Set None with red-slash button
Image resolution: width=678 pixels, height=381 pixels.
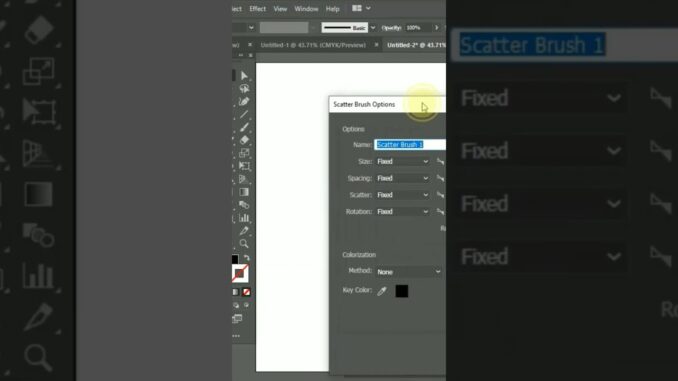[x=246, y=292]
